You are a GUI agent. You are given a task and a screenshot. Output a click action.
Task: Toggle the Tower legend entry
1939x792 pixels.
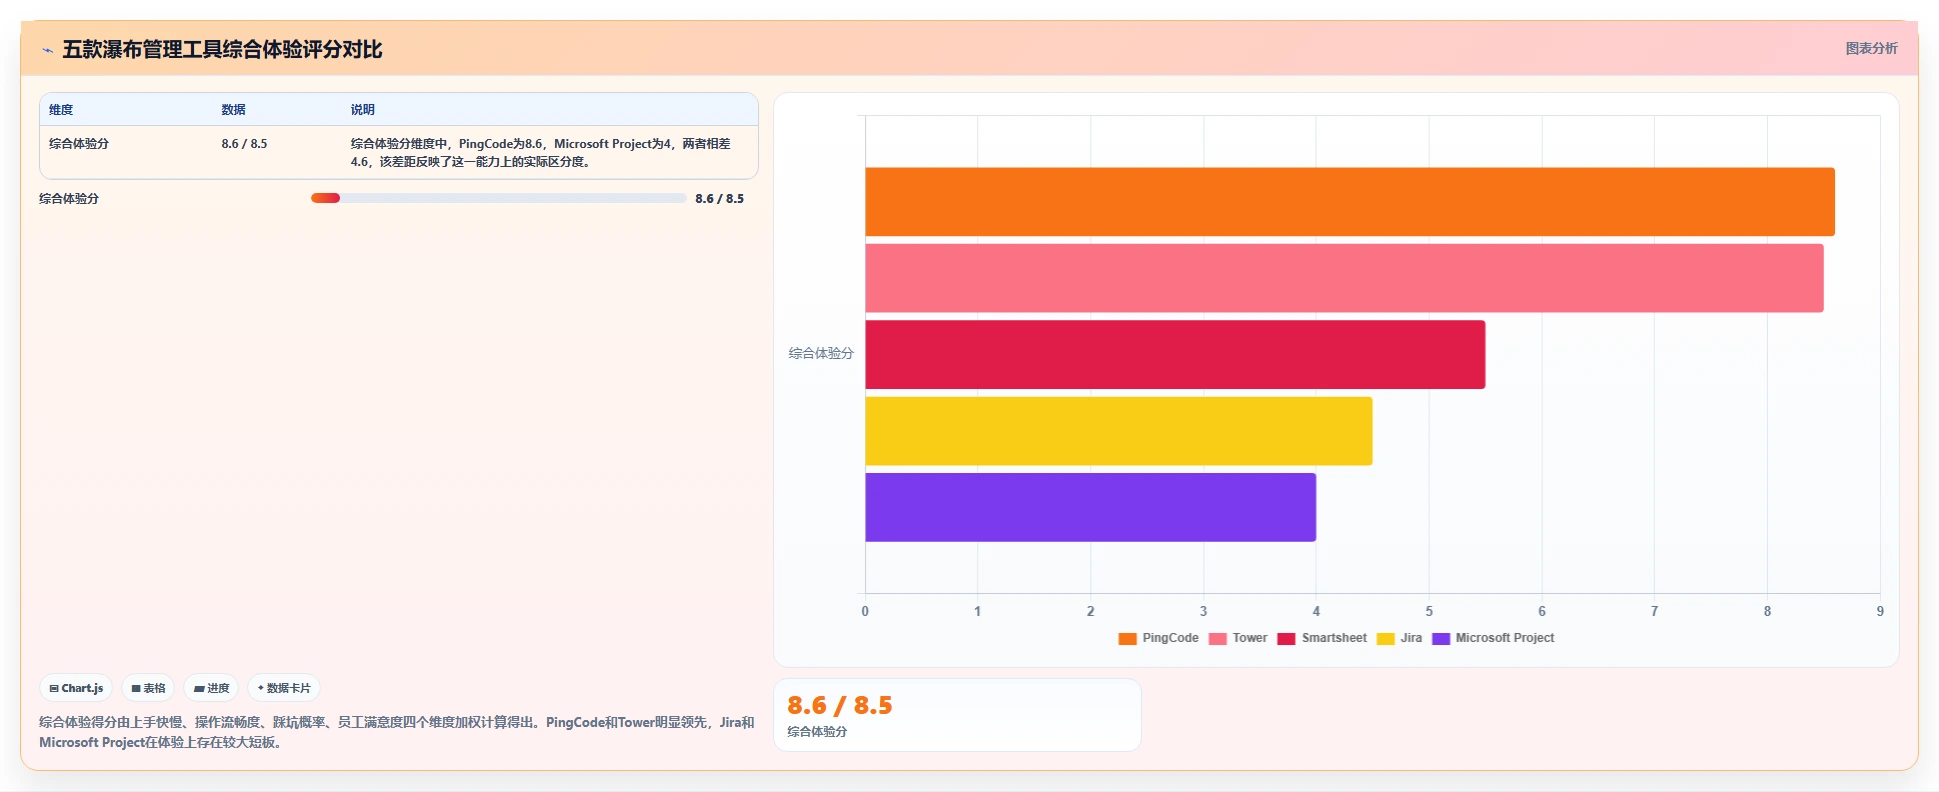[x=1238, y=638]
